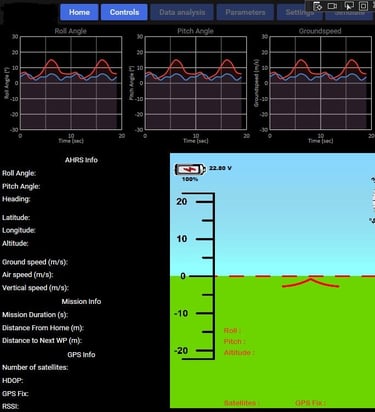375x412 pixels.
Task: Click the file-with-diamond icon in overlay toolbar
Action: click(318, 6)
